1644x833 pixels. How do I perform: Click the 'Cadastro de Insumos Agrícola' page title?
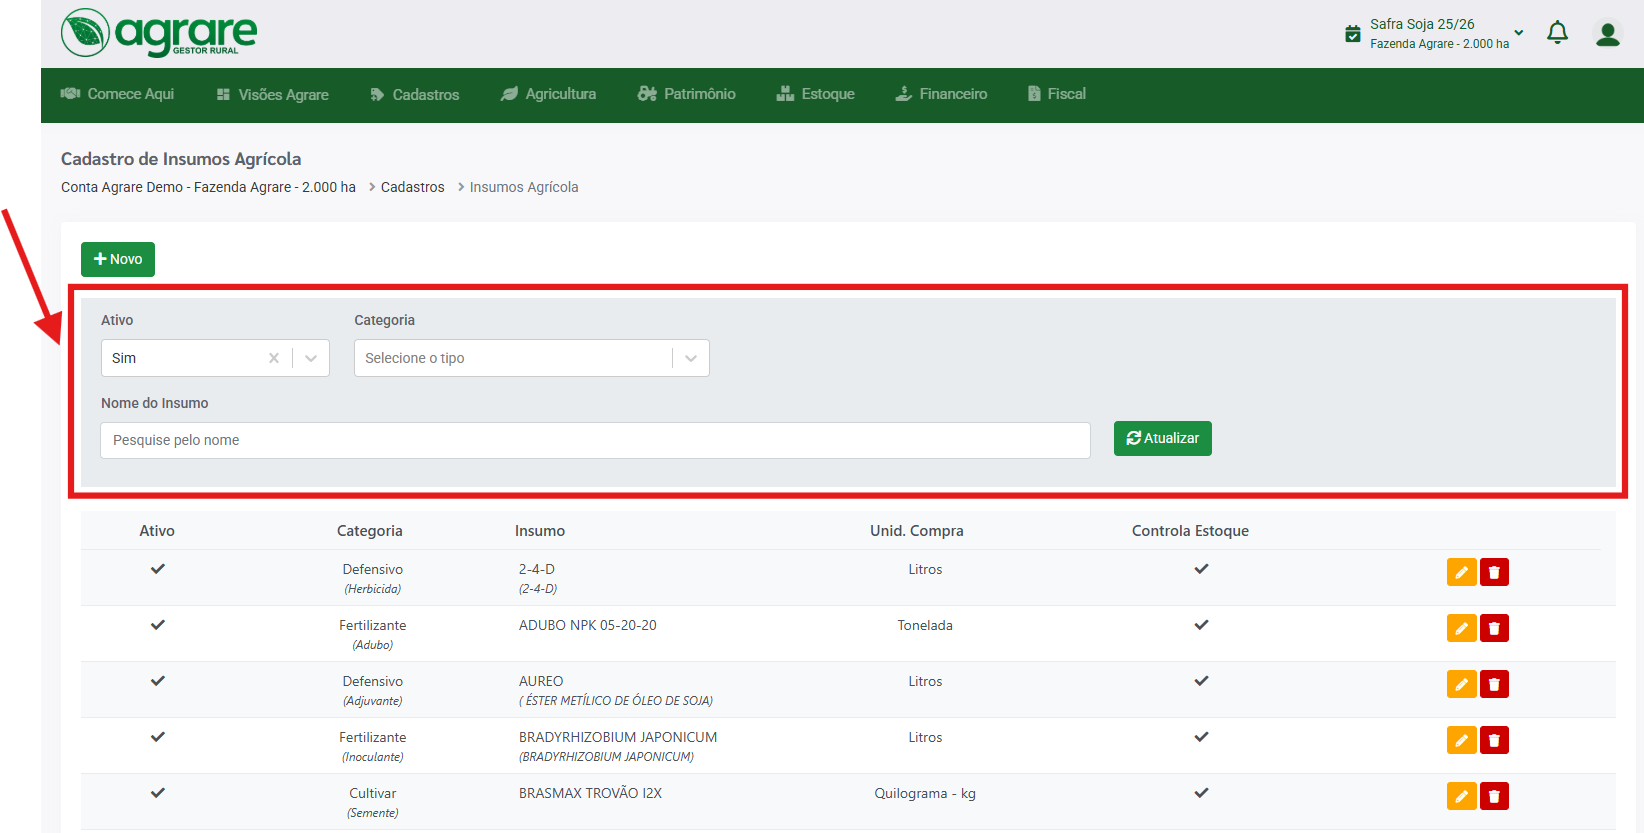181,159
